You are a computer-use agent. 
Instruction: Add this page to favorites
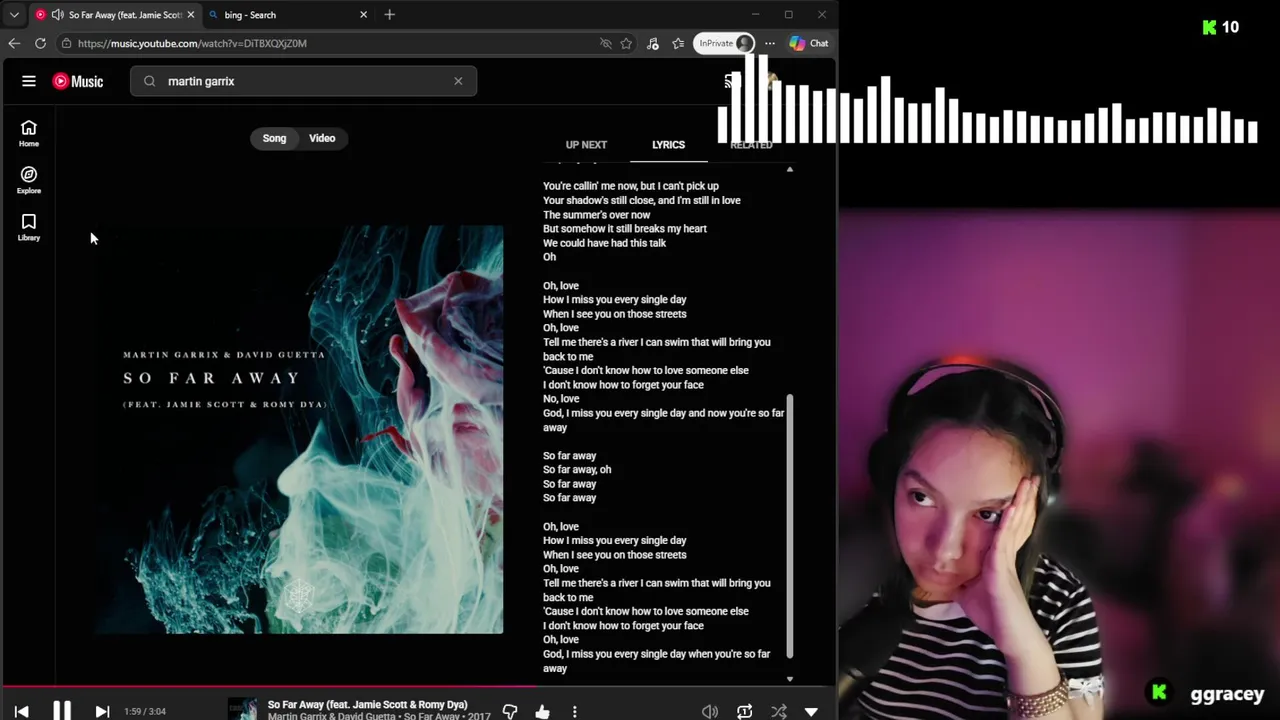pos(626,43)
